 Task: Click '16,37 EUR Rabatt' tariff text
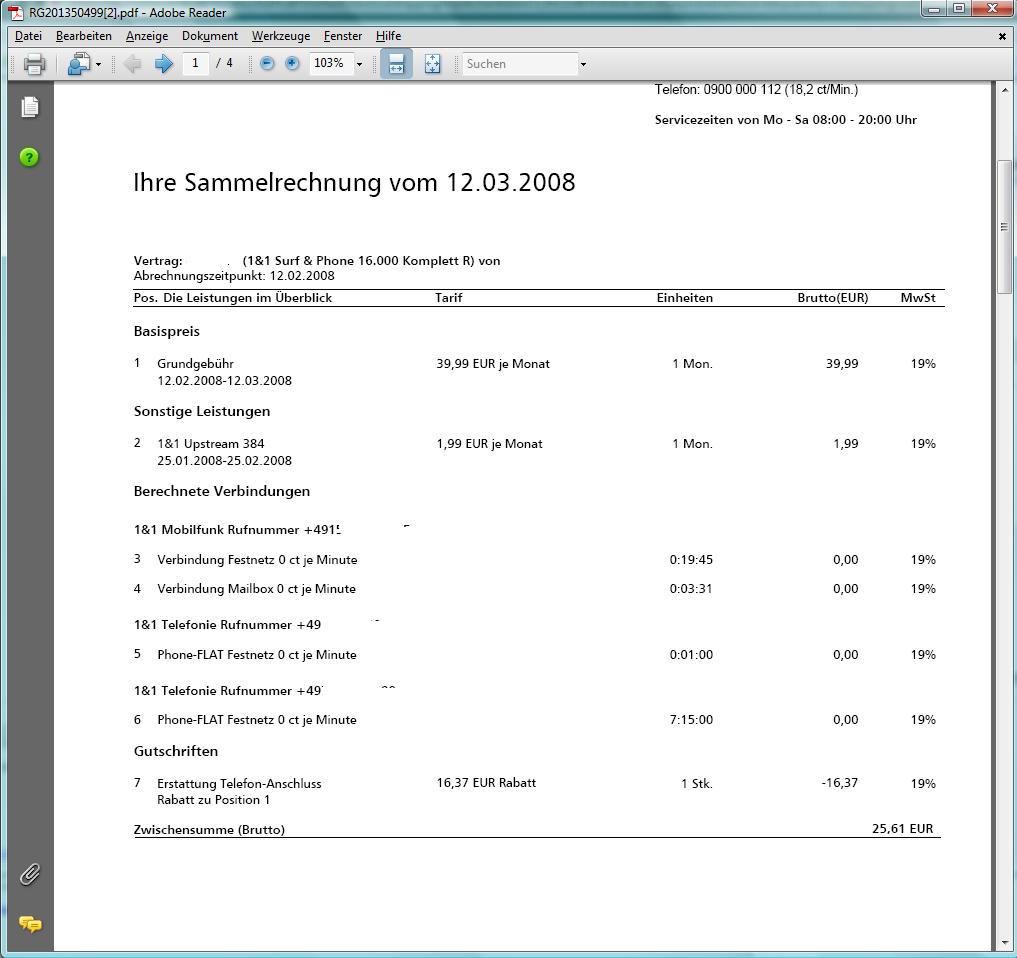coord(486,783)
